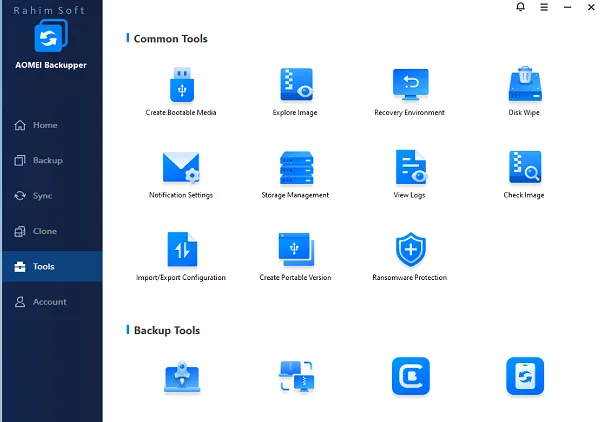Viewport: 600px width, 422px height.
Task: Open the hamburger menu in title bar
Action: coord(544,7)
